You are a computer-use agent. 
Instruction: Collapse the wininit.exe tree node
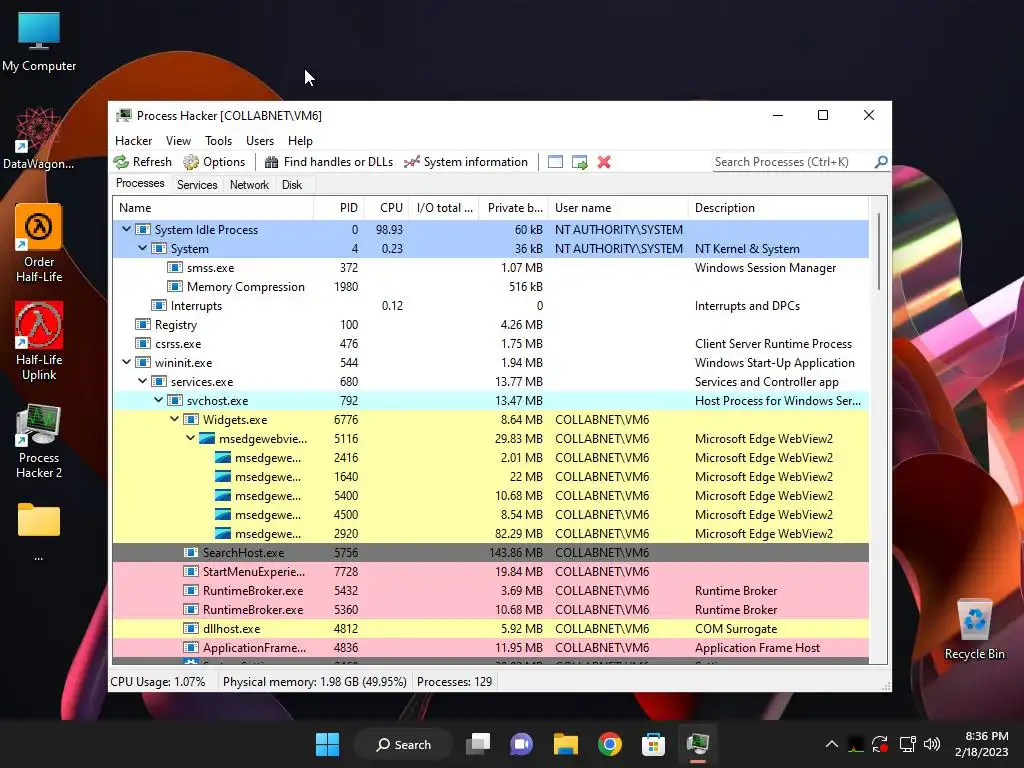click(x=127, y=362)
